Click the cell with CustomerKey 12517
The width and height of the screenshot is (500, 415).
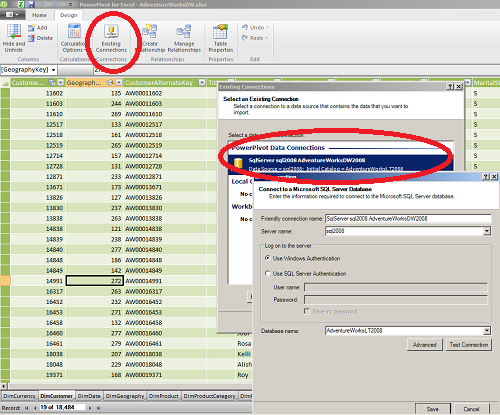coord(37,124)
